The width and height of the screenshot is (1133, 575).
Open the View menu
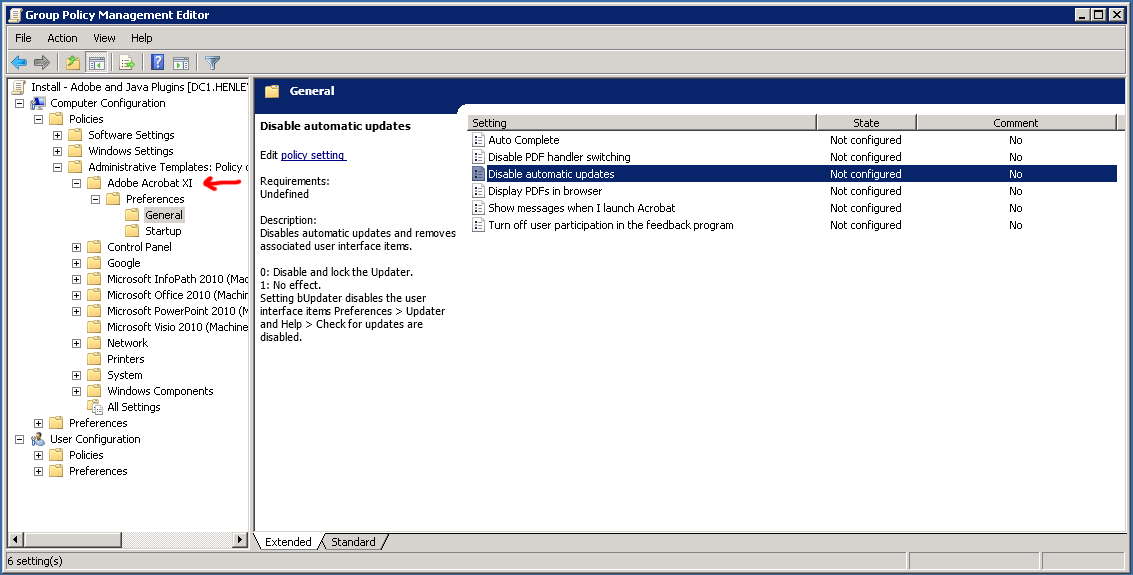pyautogui.click(x=104, y=38)
